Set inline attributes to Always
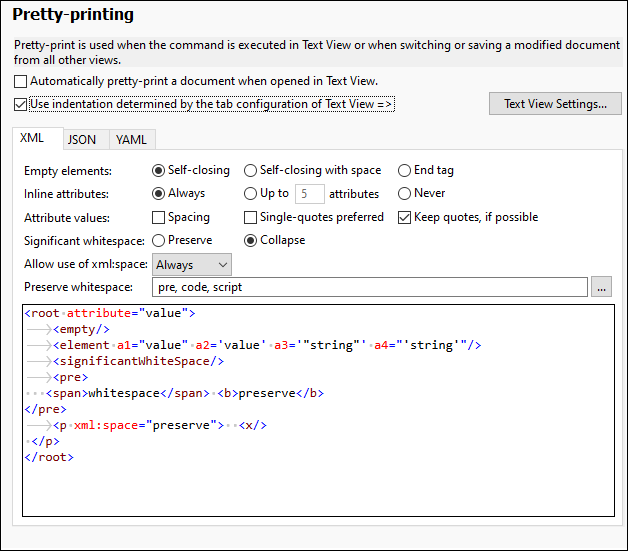628x551 pixels. click(158, 193)
